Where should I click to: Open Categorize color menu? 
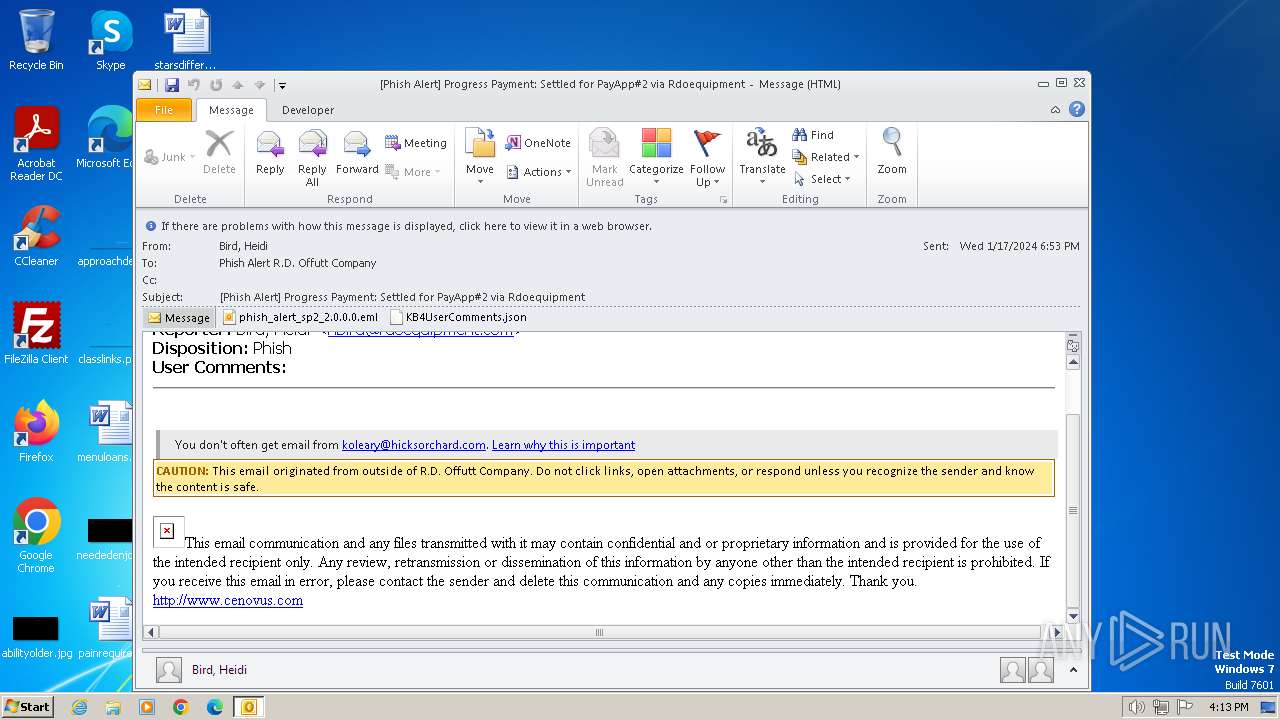pos(656,157)
